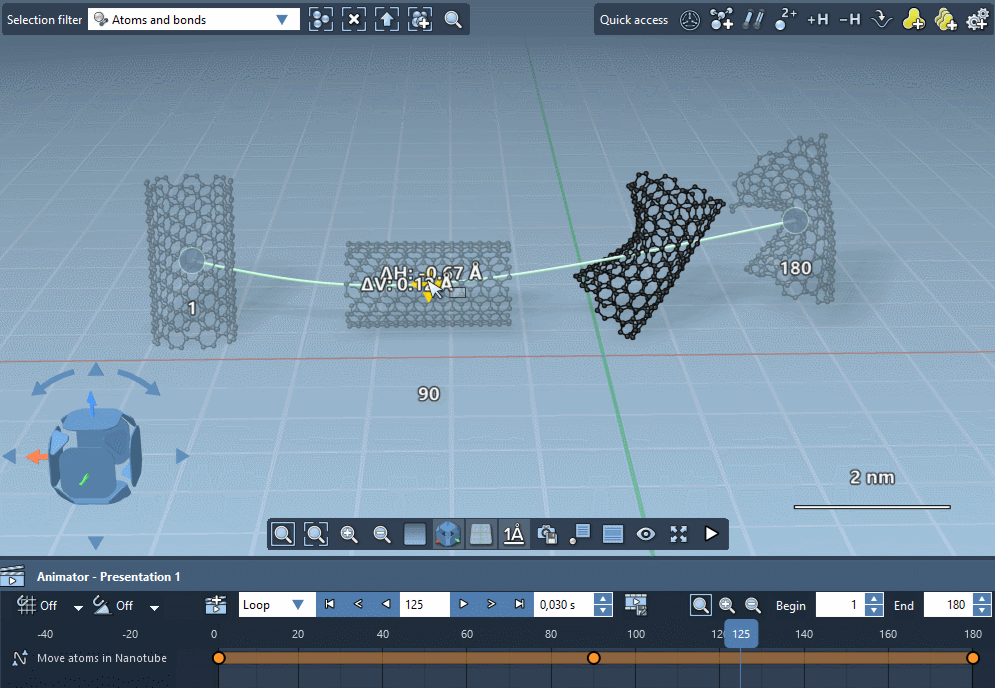This screenshot has height=688, width=995.
Task: Click the add hydrogens (+H) icon
Action: point(818,19)
